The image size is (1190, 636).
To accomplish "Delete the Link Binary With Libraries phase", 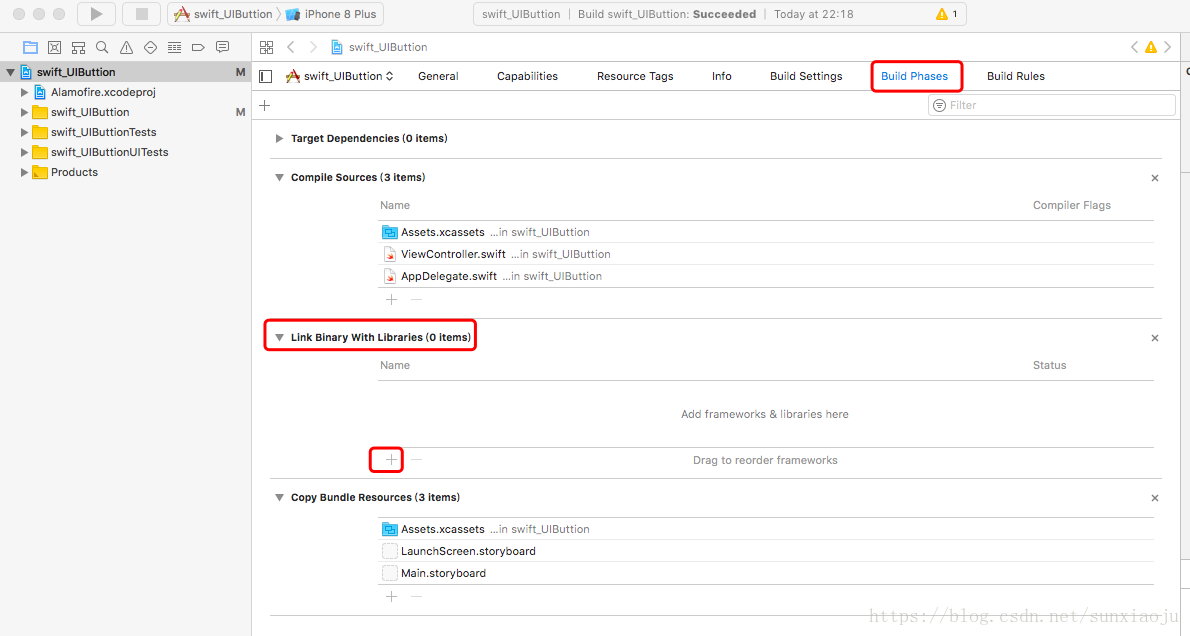I will [x=1155, y=338].
